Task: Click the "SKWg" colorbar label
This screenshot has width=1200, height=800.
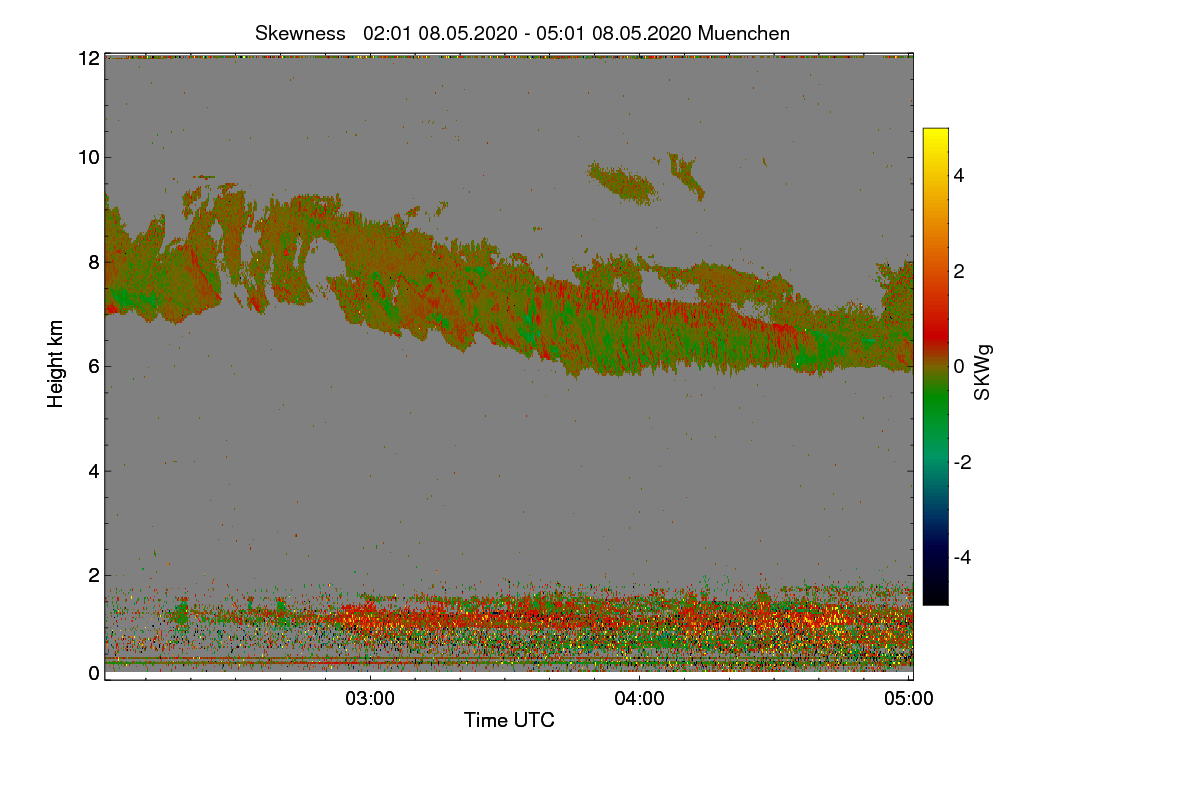Action: [983, 372]
